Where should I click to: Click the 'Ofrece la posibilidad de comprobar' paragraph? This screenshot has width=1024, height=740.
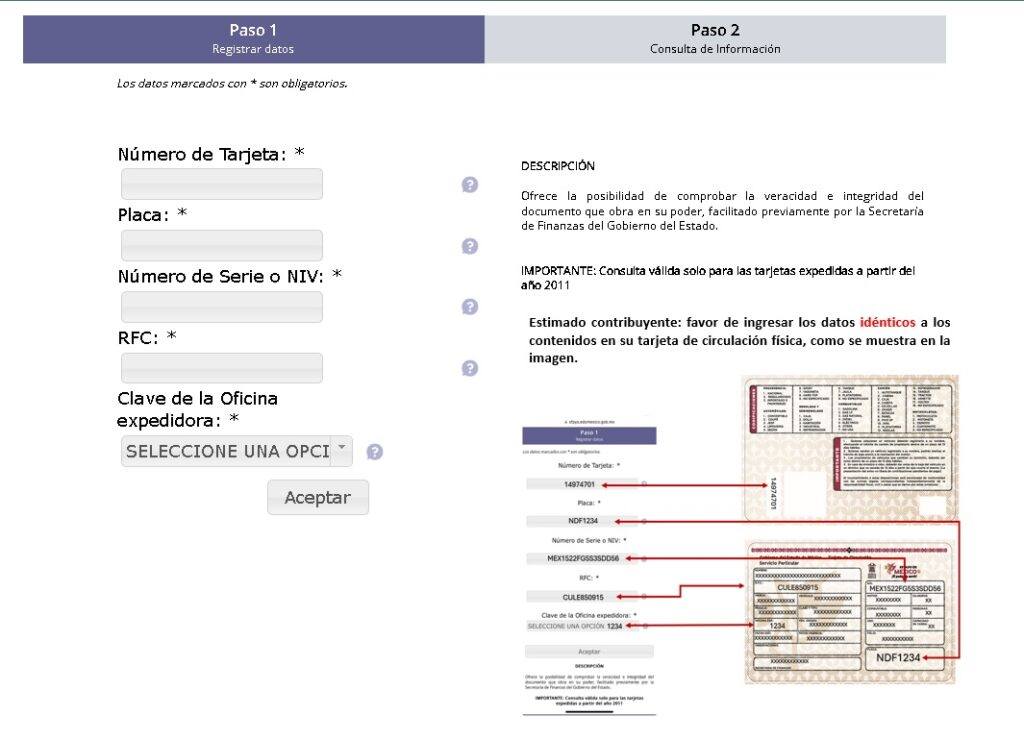pos(722,211)
